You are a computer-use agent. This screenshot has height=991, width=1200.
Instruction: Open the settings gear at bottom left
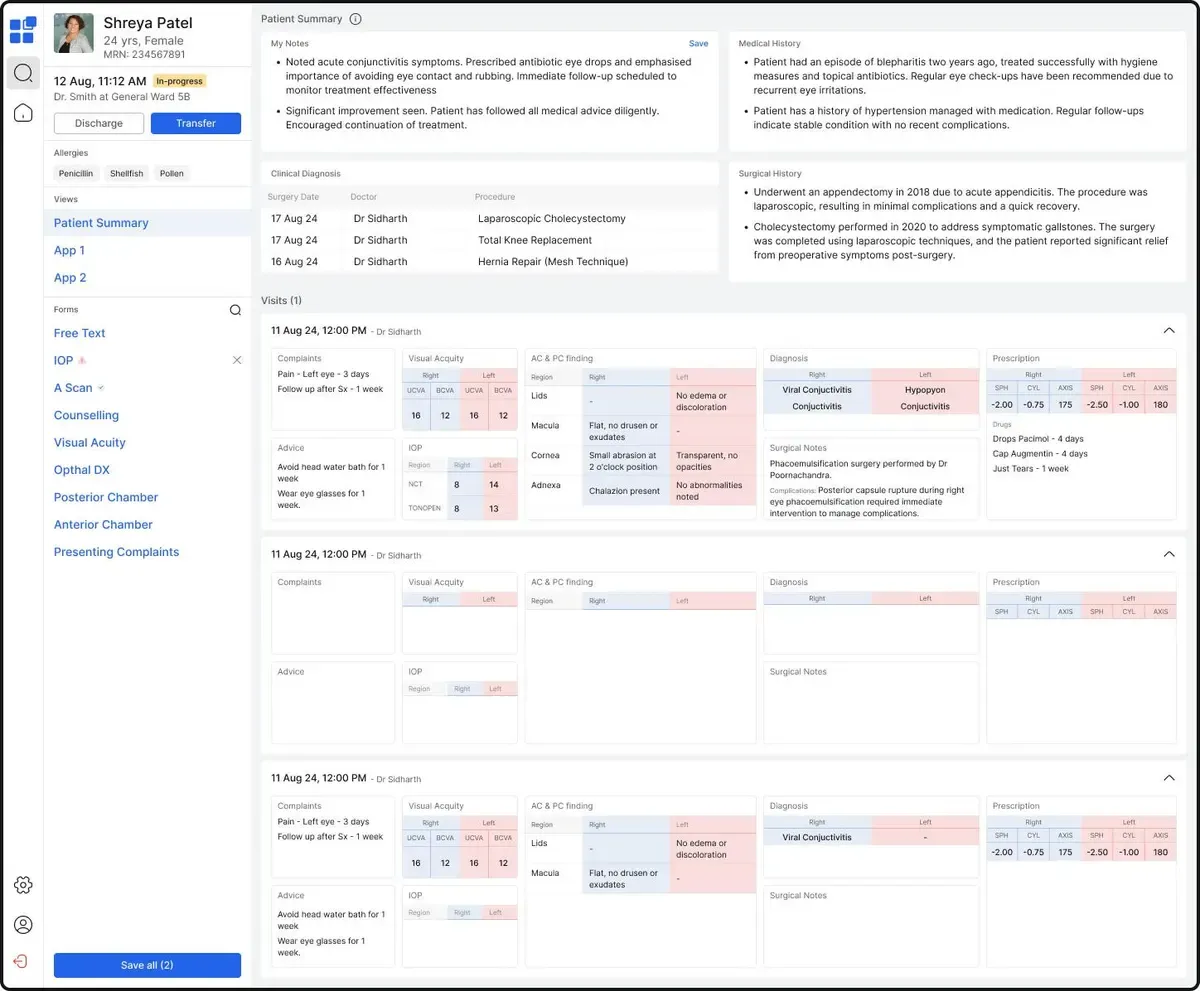(22, 884)
